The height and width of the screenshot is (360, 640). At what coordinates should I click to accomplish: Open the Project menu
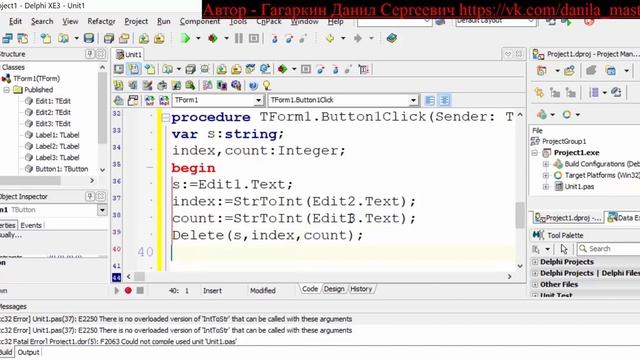[136, 21]
